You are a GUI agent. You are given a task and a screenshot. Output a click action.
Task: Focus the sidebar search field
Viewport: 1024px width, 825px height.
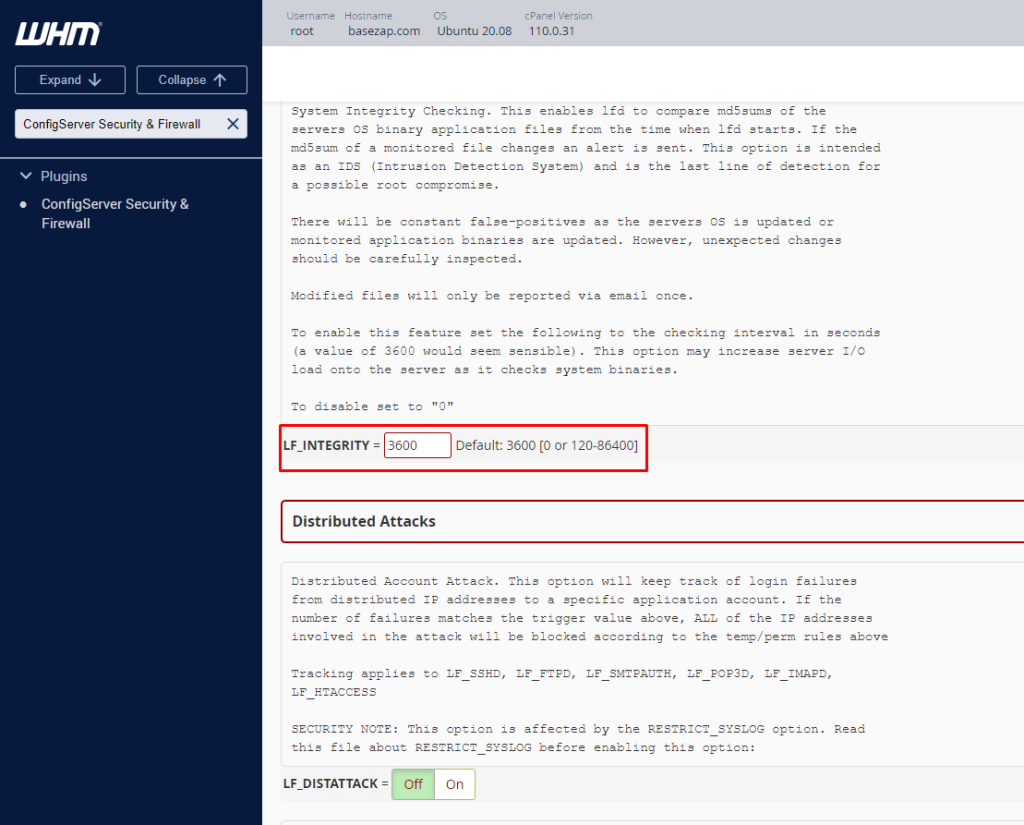pos(120,124)
